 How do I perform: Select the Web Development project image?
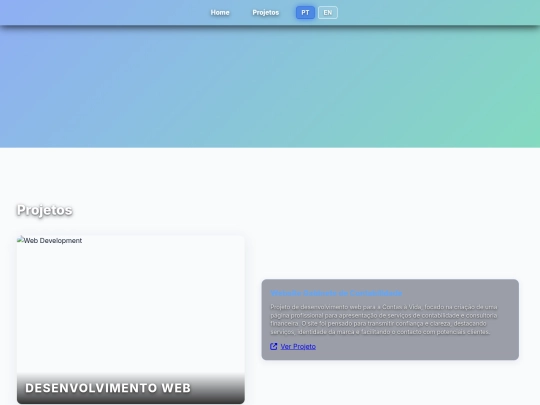pos(131,319)
